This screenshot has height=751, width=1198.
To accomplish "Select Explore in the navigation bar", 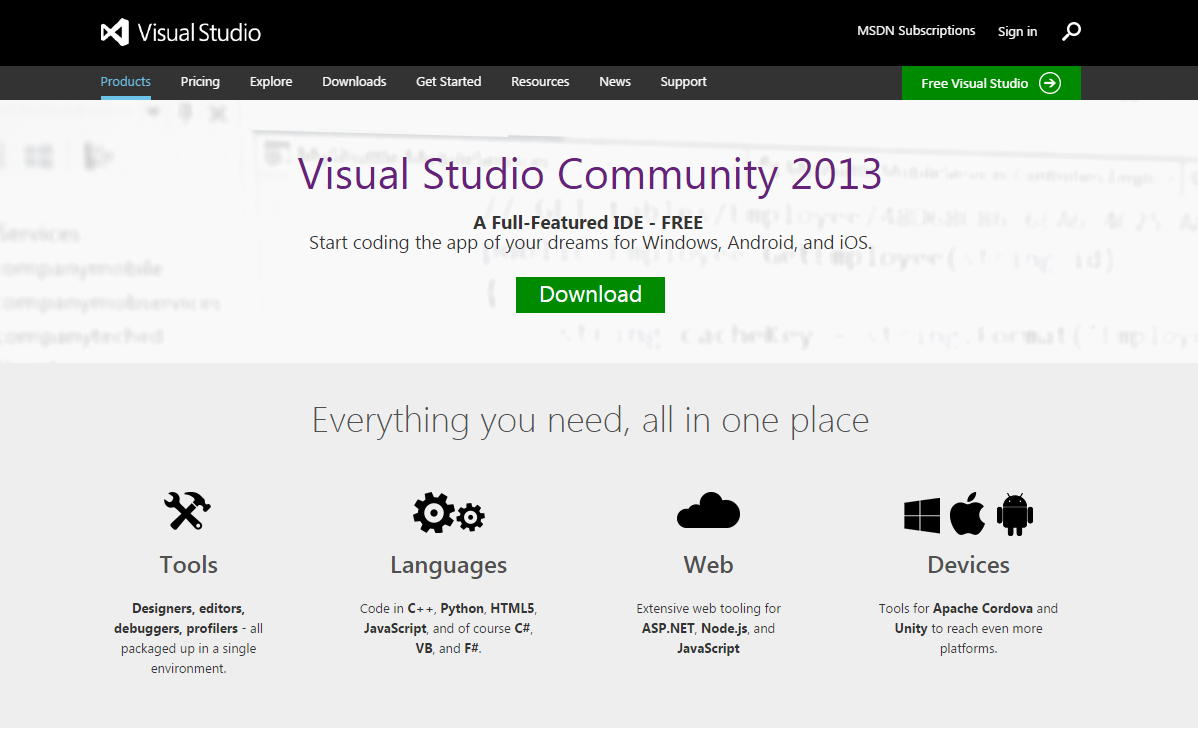I will pyautogui.click(x=271, y=82).
